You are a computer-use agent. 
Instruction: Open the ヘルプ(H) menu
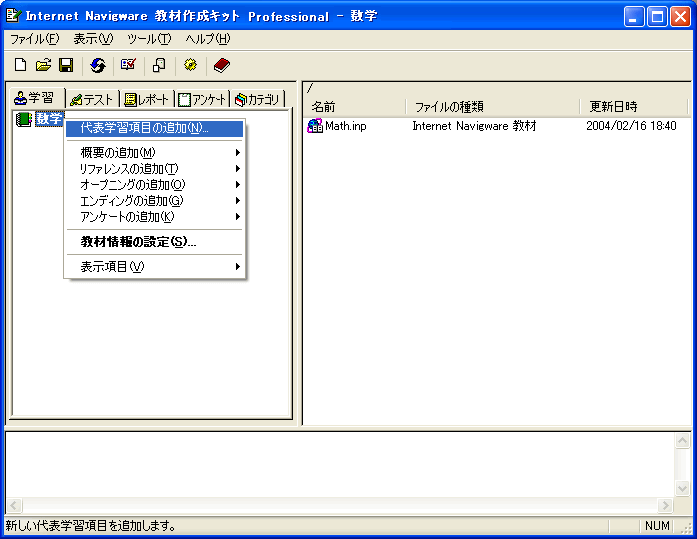pyautogui.click(x=208, y=39)
